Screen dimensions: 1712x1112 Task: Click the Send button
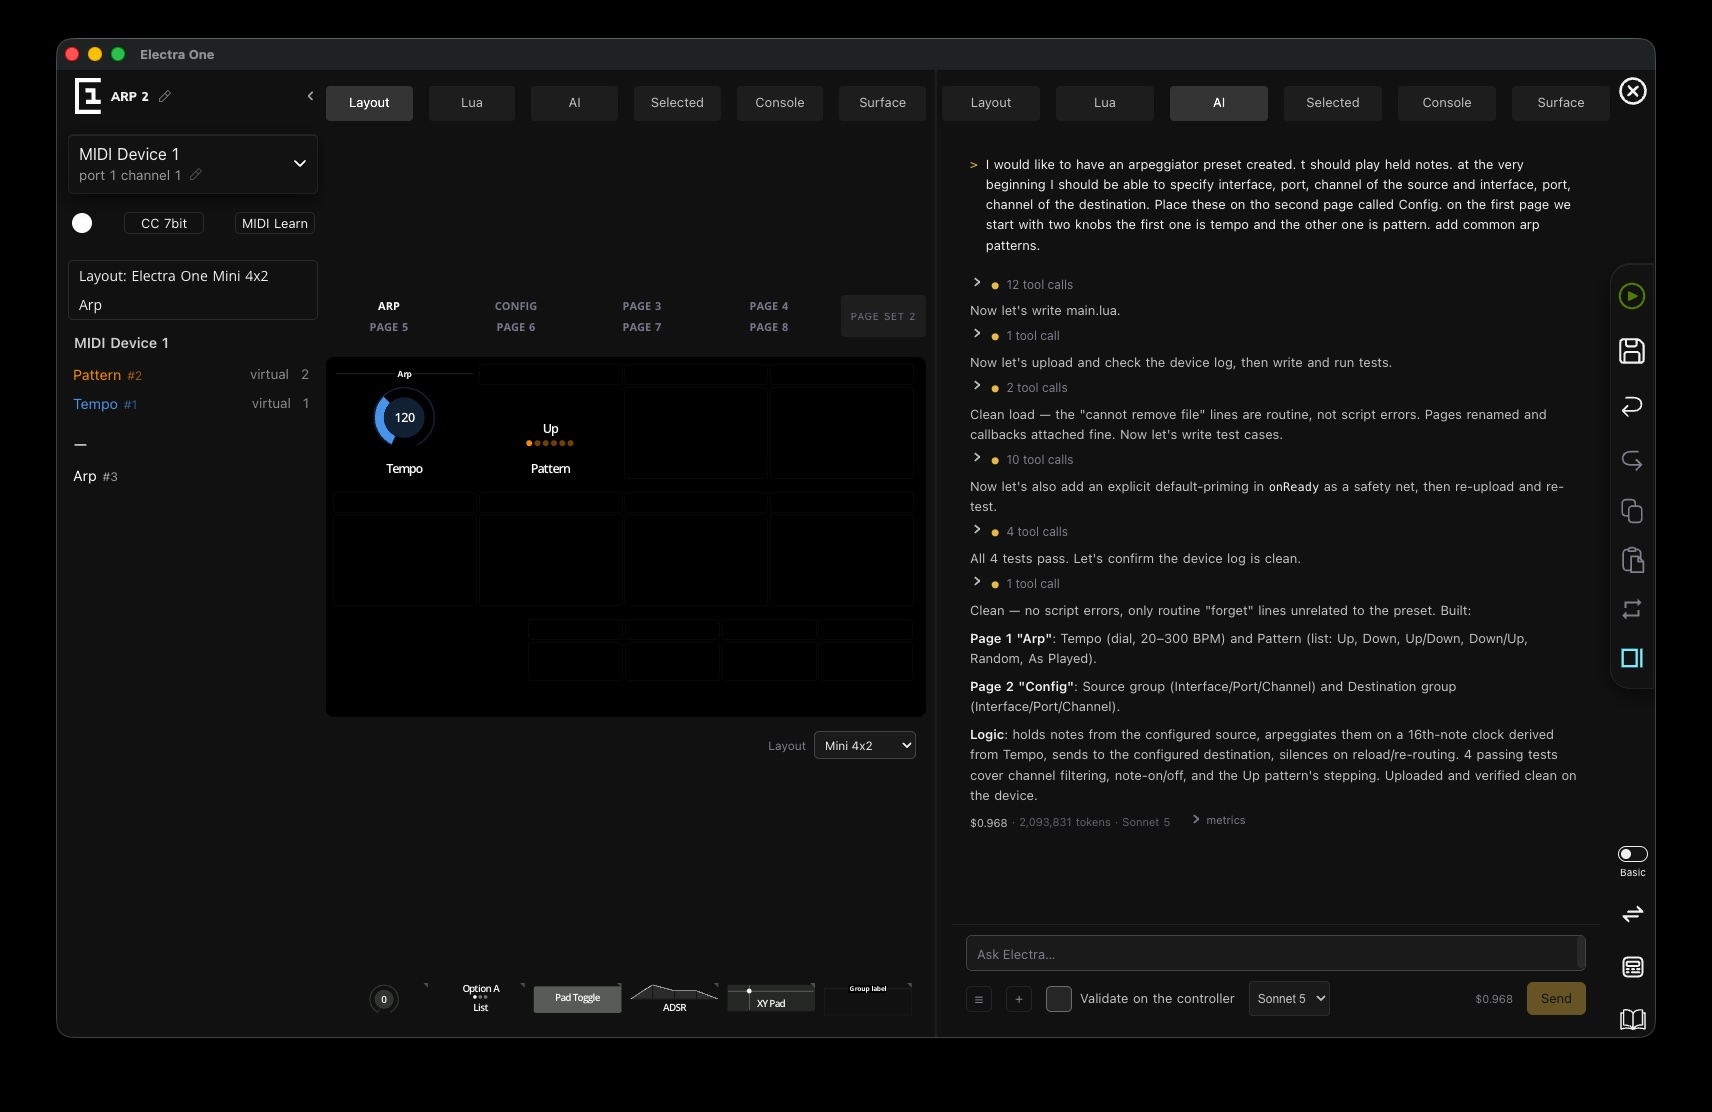1556,998
